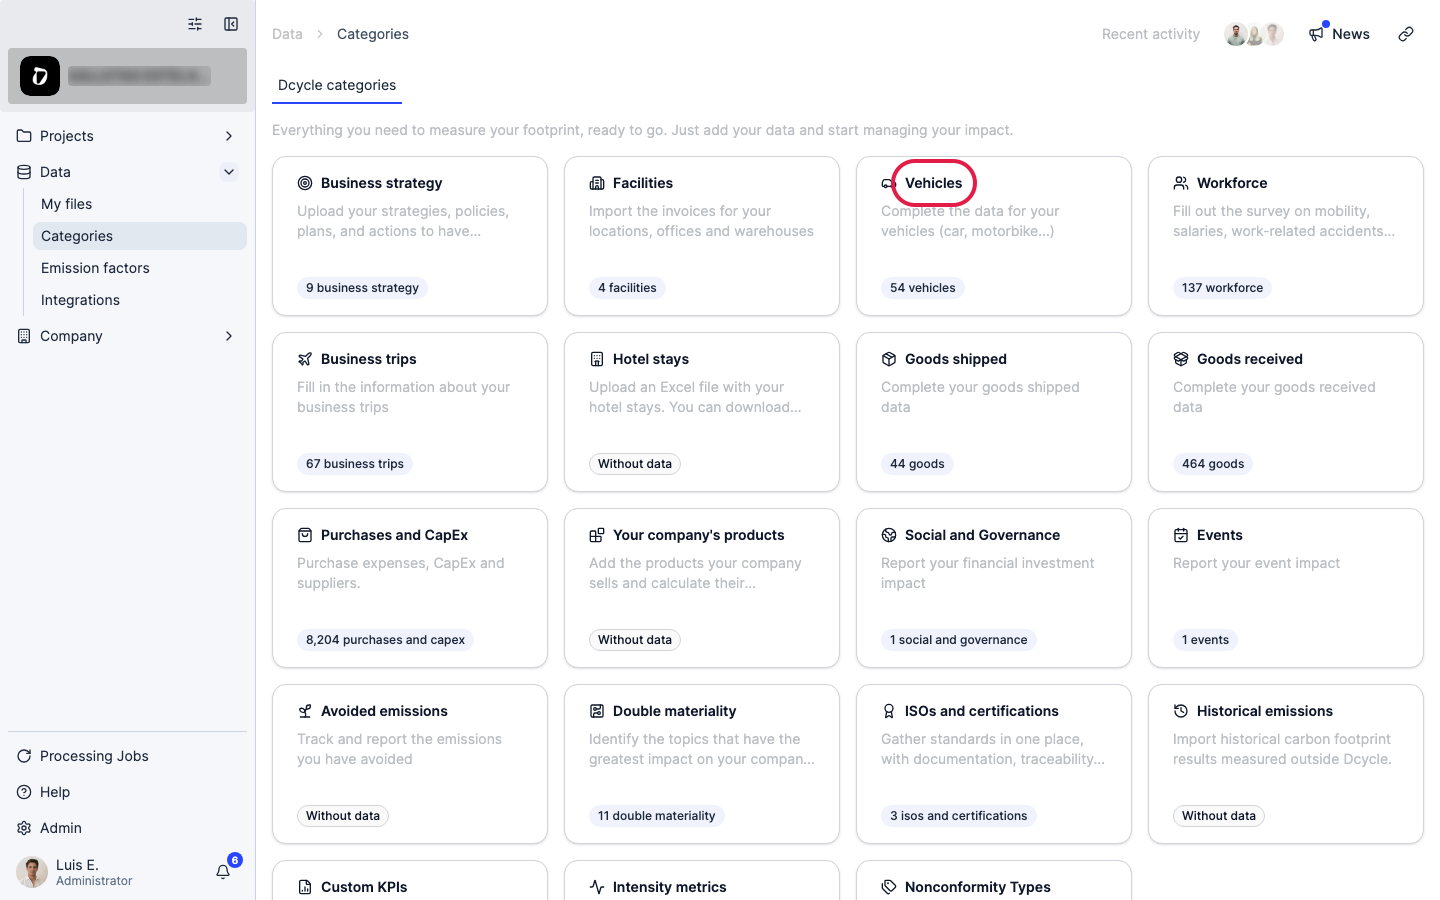
Task: Click the recent activity user avatars
Action: (x=1254, y=34)
